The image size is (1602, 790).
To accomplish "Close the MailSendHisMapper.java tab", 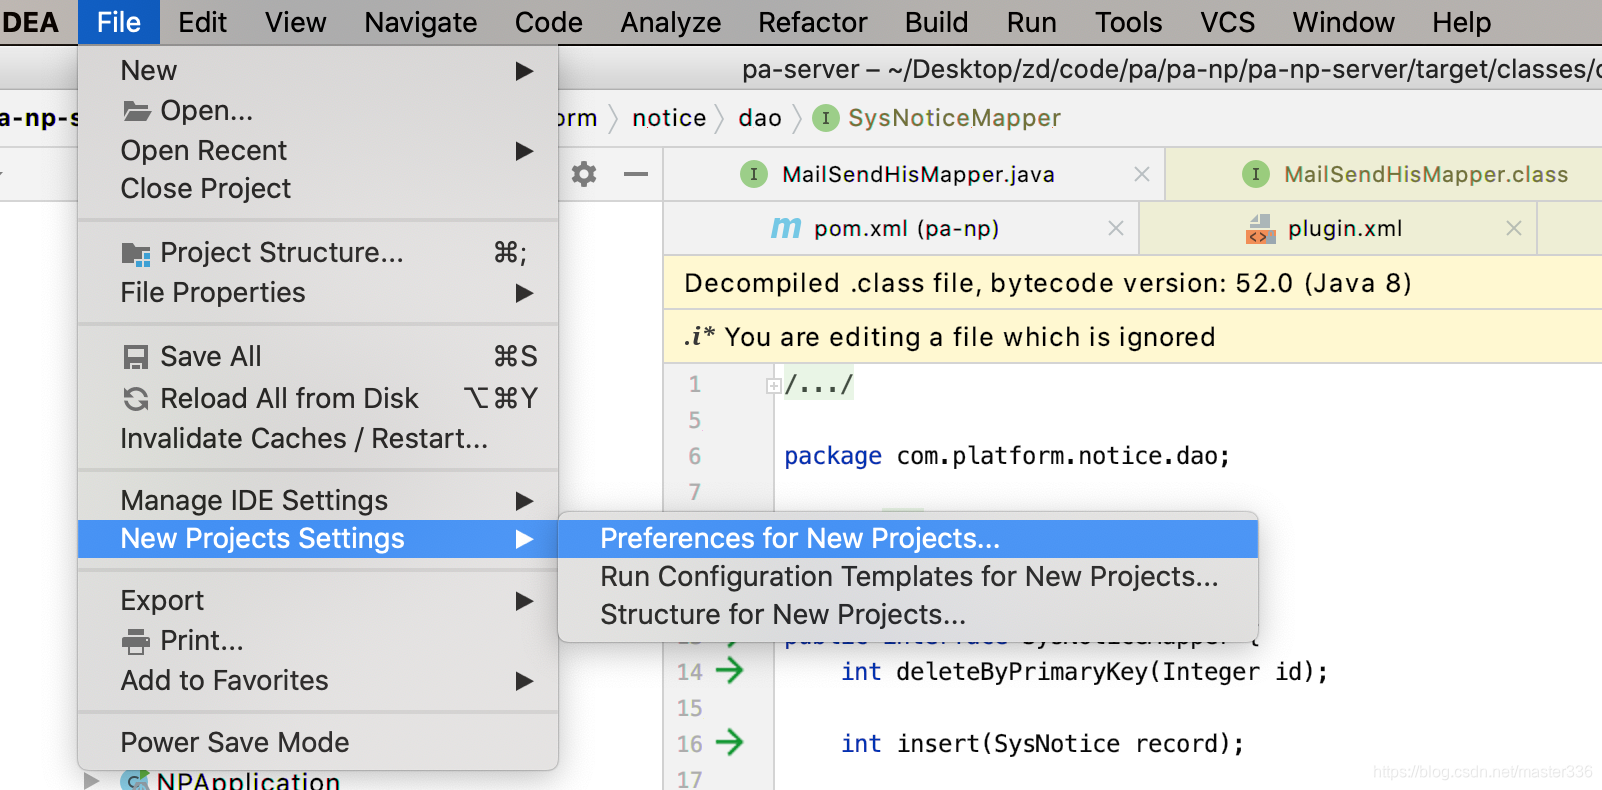I will coord(1141,175).
